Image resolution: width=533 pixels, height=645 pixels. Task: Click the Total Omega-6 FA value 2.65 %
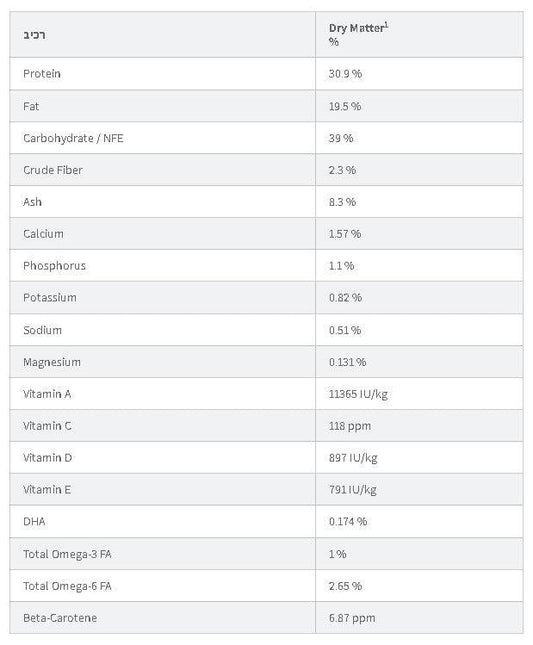(345, 586)
